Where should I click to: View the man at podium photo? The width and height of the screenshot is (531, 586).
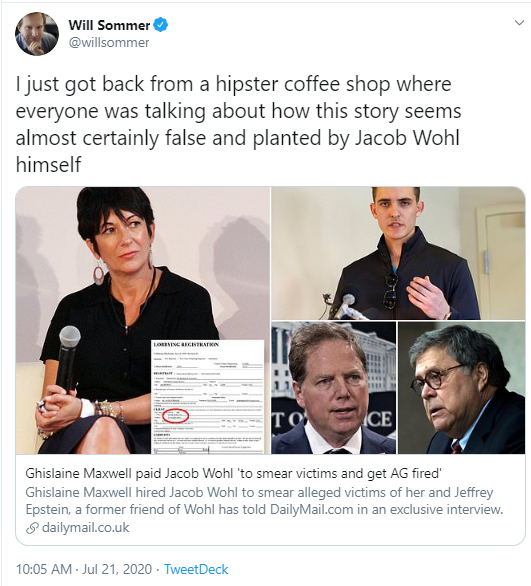398,253
